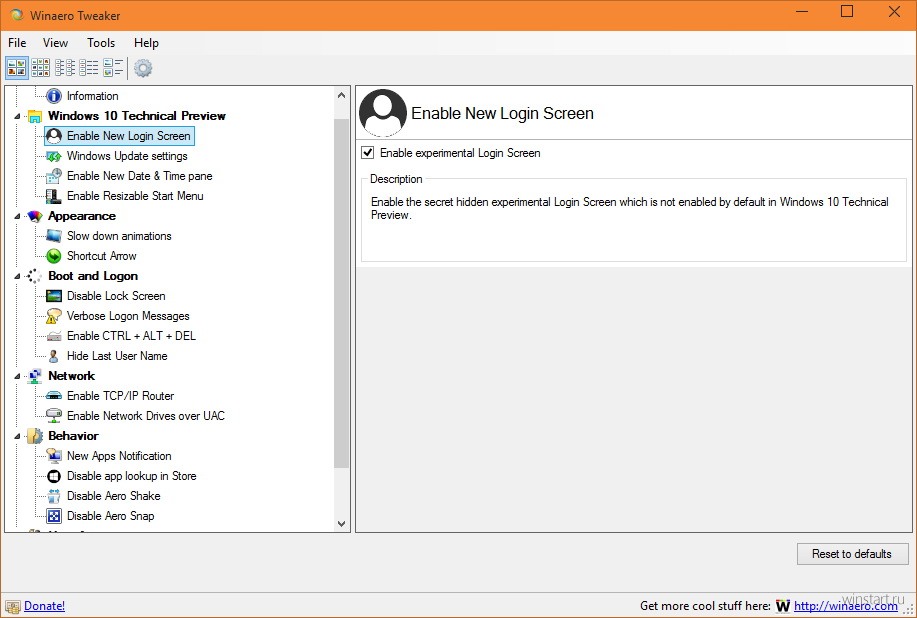Viewport: 917px width, 618px height.
Task: Select Disable Lock Screen item
Action: coord(116,296)
